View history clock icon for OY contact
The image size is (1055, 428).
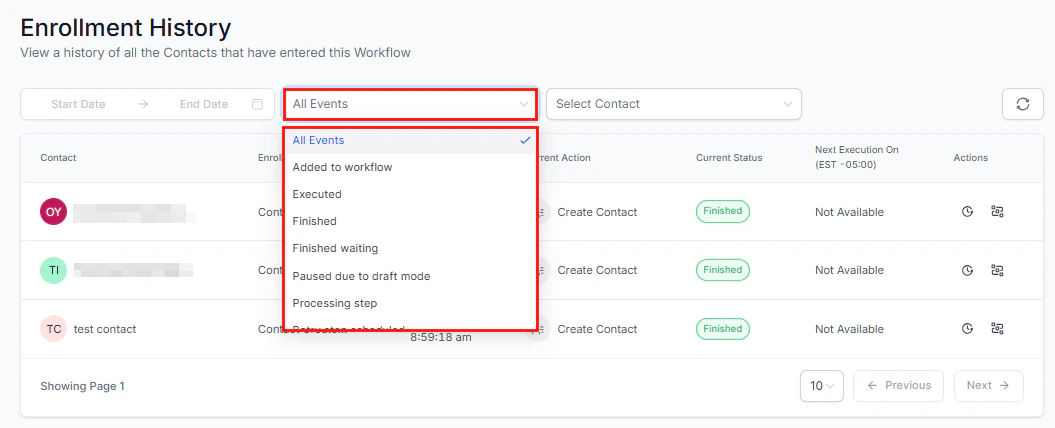click(968, 211)
